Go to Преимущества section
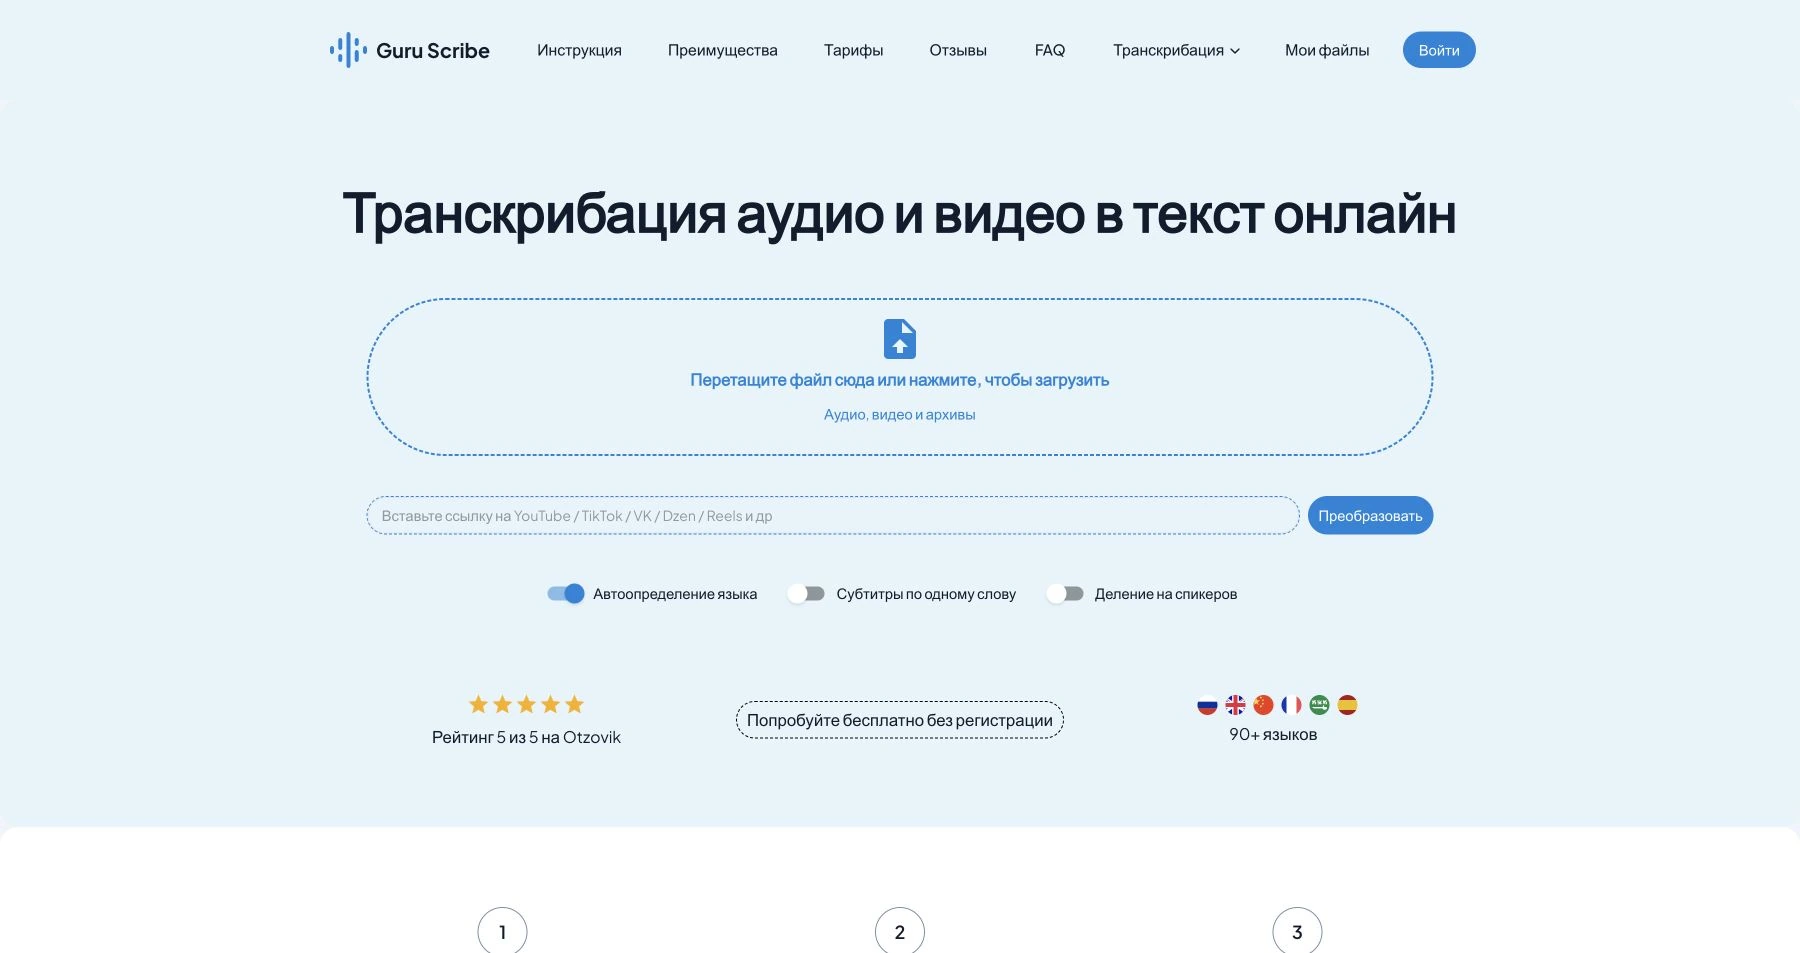This screenshot has width=1800, height=953. pos(722,50)
